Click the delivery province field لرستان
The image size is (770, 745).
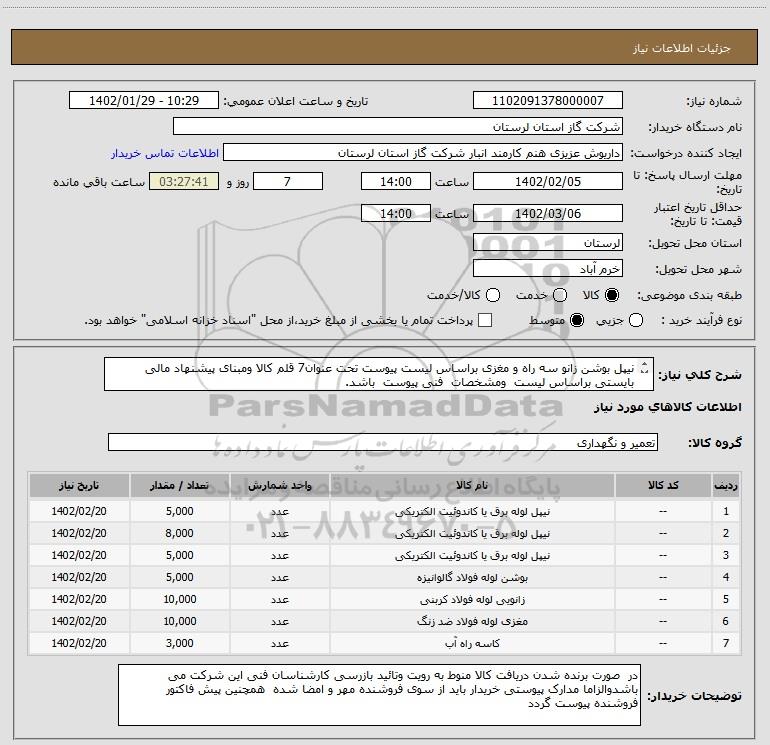[548, 243]
